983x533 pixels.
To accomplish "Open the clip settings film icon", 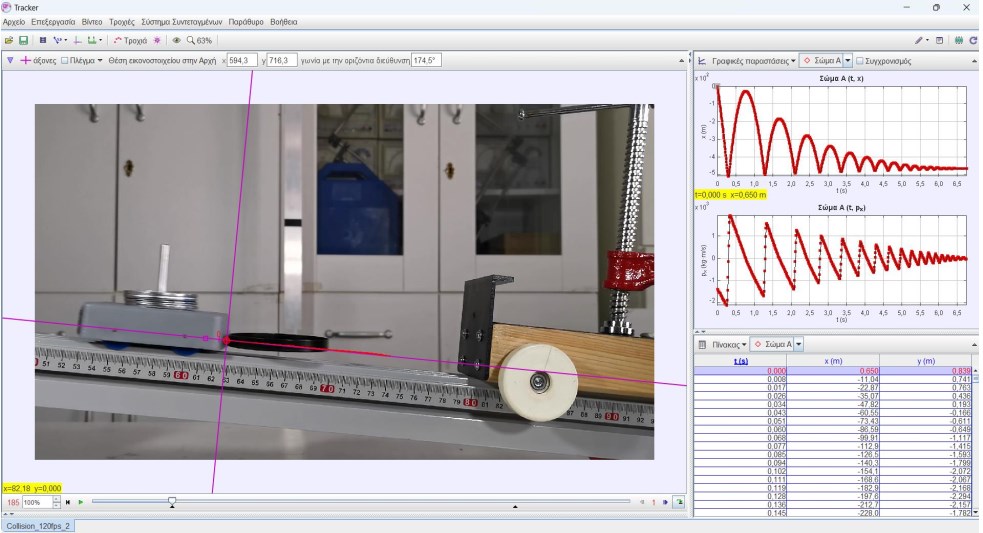I will click(42, 41).
